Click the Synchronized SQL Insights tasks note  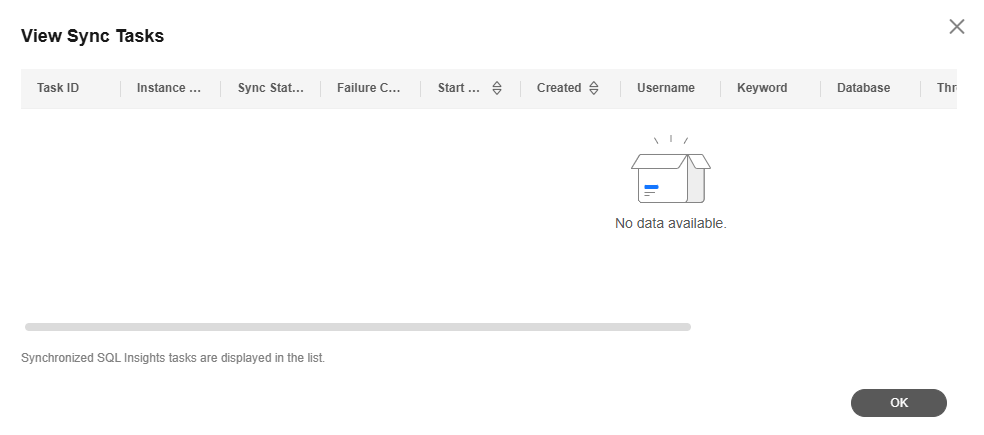pyautogui.click(x=173, y=357)
